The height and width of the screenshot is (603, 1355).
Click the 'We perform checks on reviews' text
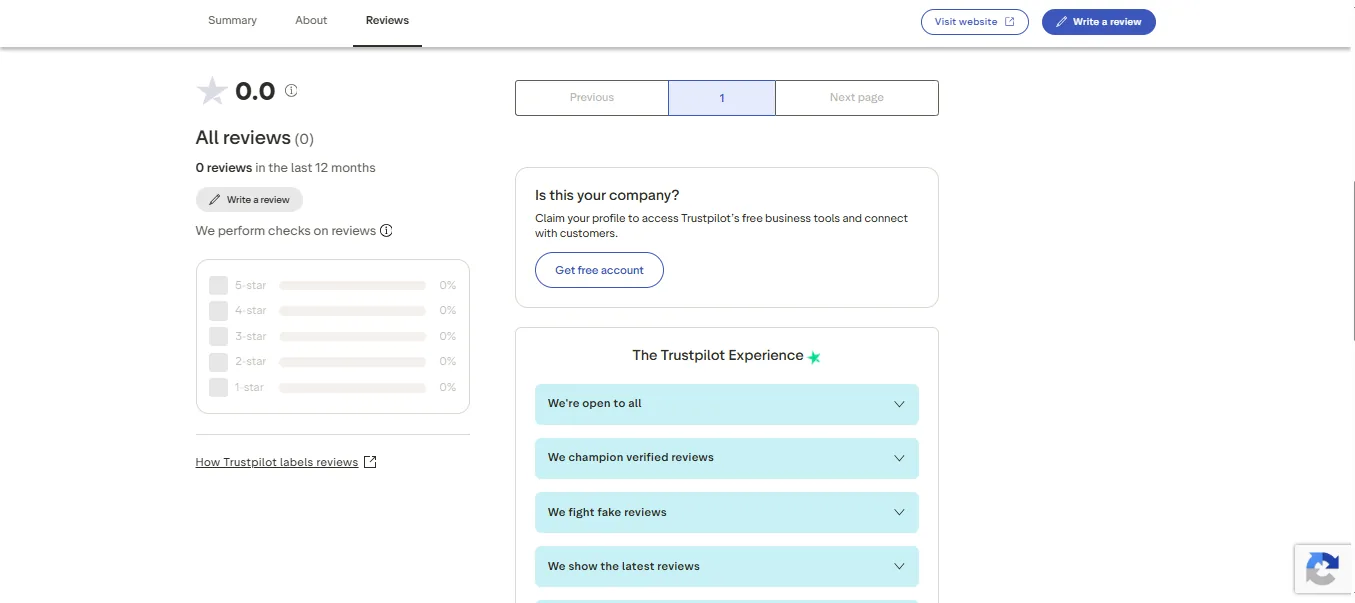click(x=286, y=231)
